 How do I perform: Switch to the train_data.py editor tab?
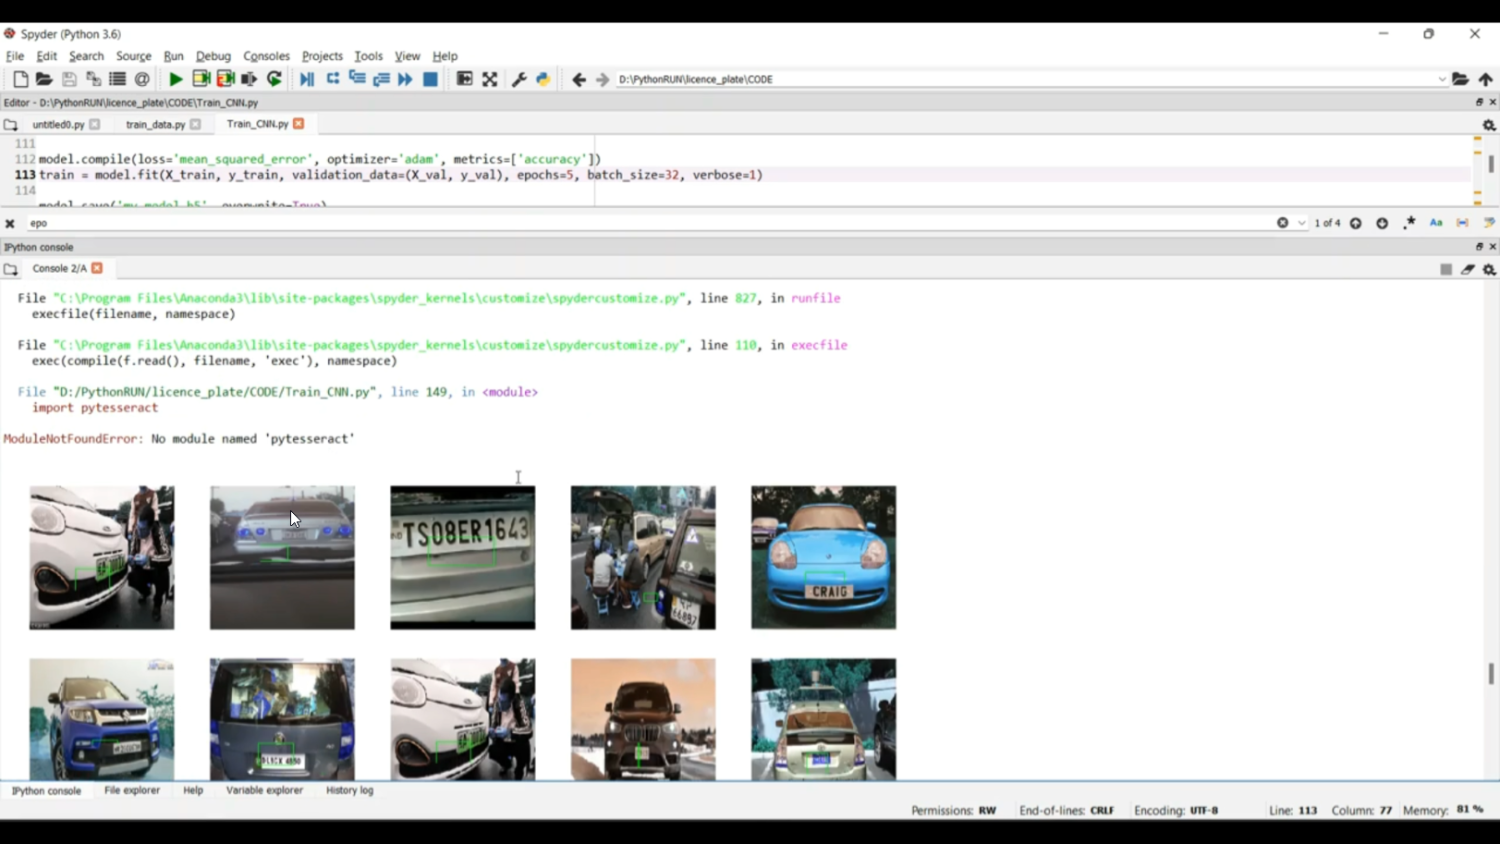pyautogui.click(x=156, y=123)
